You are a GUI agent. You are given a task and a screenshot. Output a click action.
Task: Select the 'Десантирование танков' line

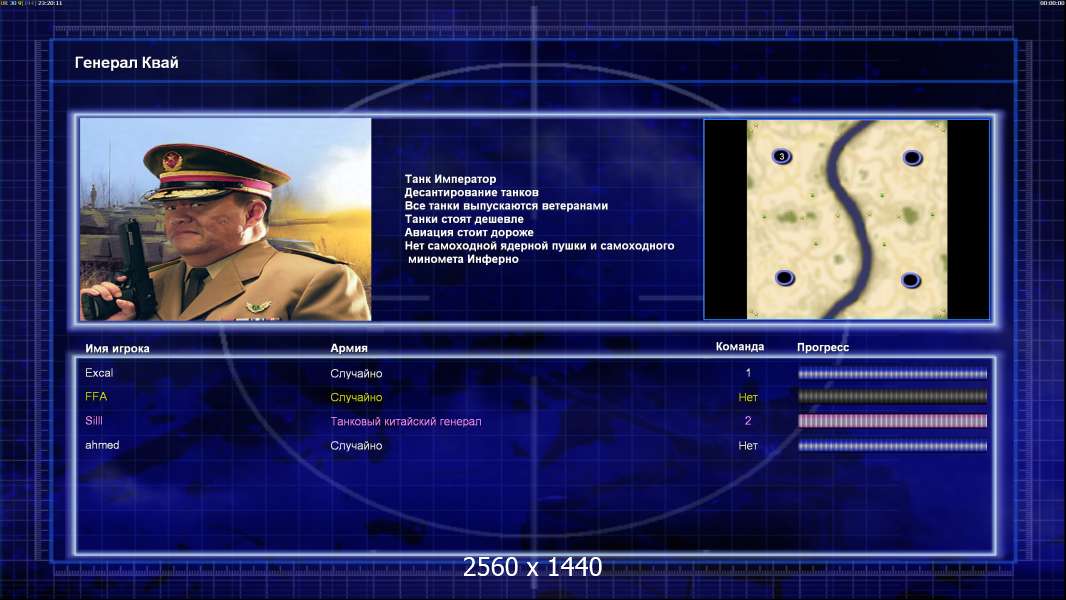tap(471, 192)
